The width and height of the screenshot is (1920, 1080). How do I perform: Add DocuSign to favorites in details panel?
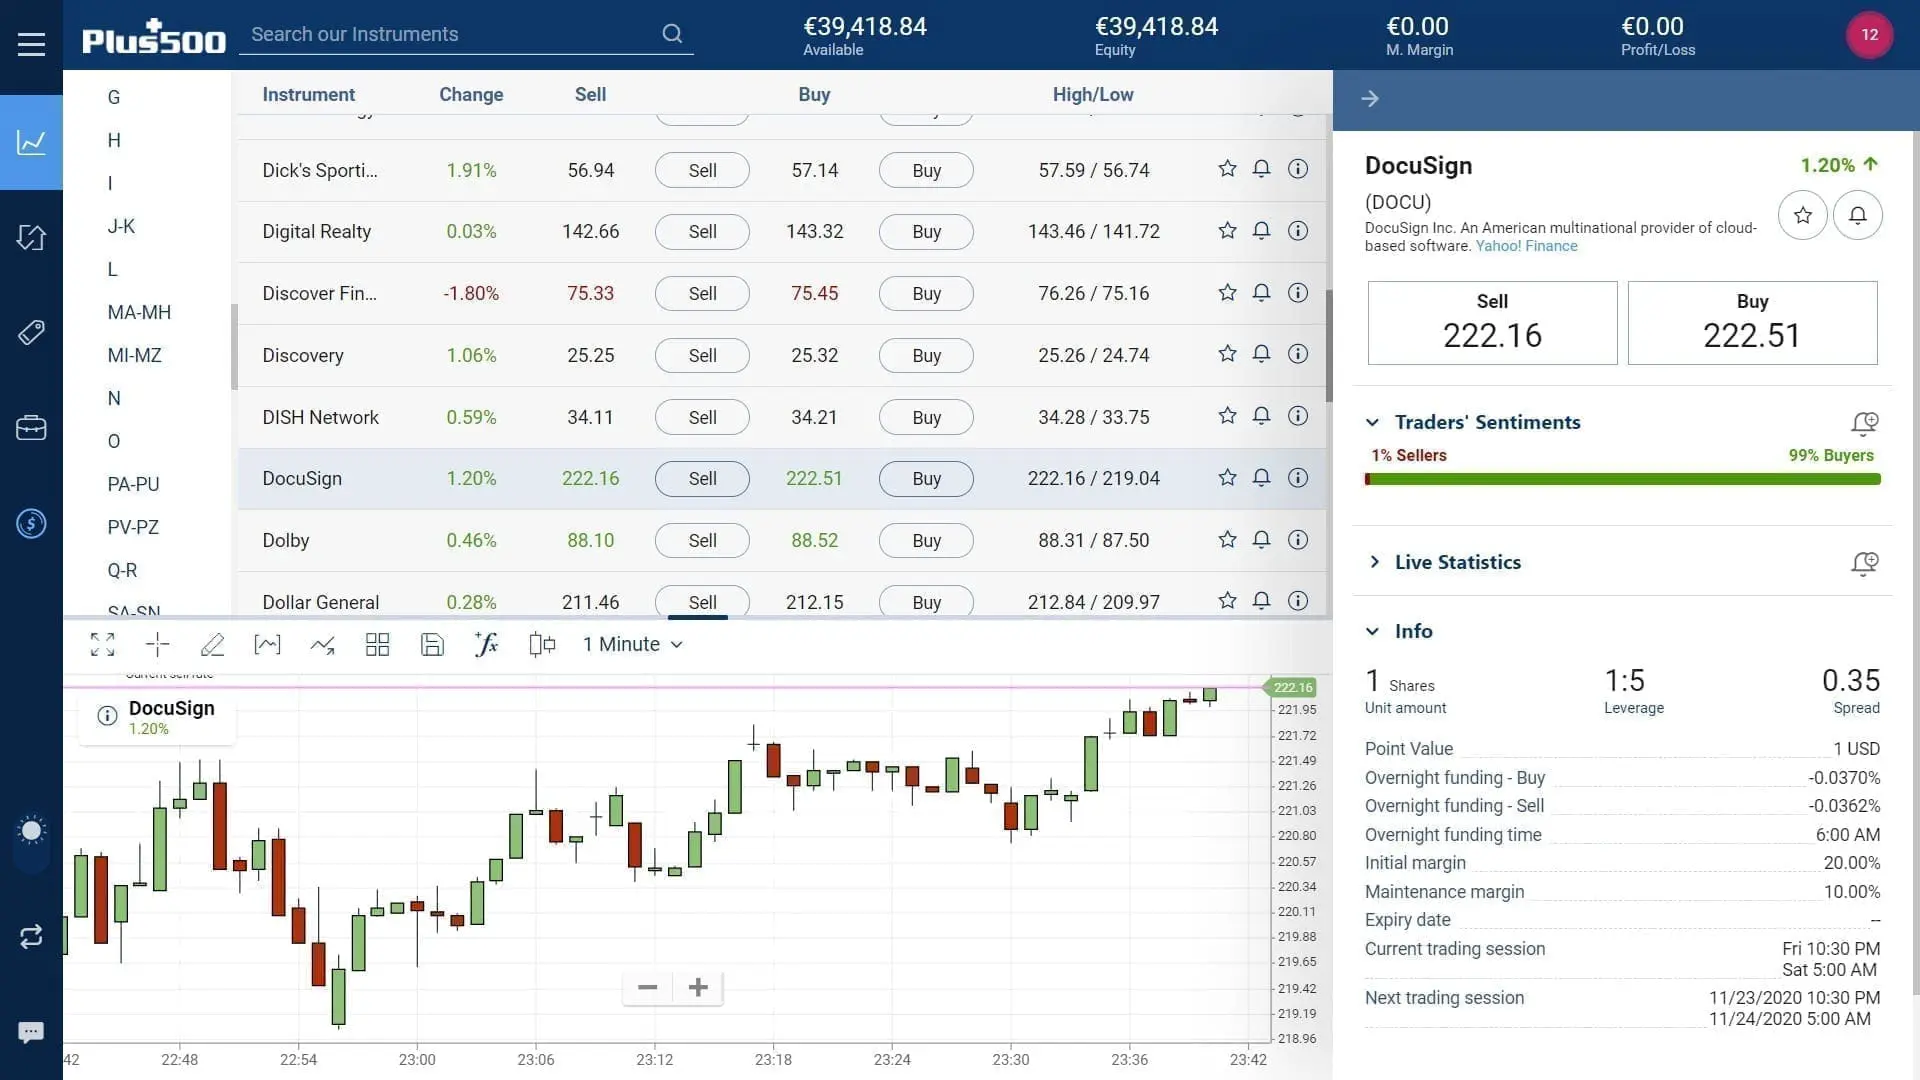(1802, 215)
